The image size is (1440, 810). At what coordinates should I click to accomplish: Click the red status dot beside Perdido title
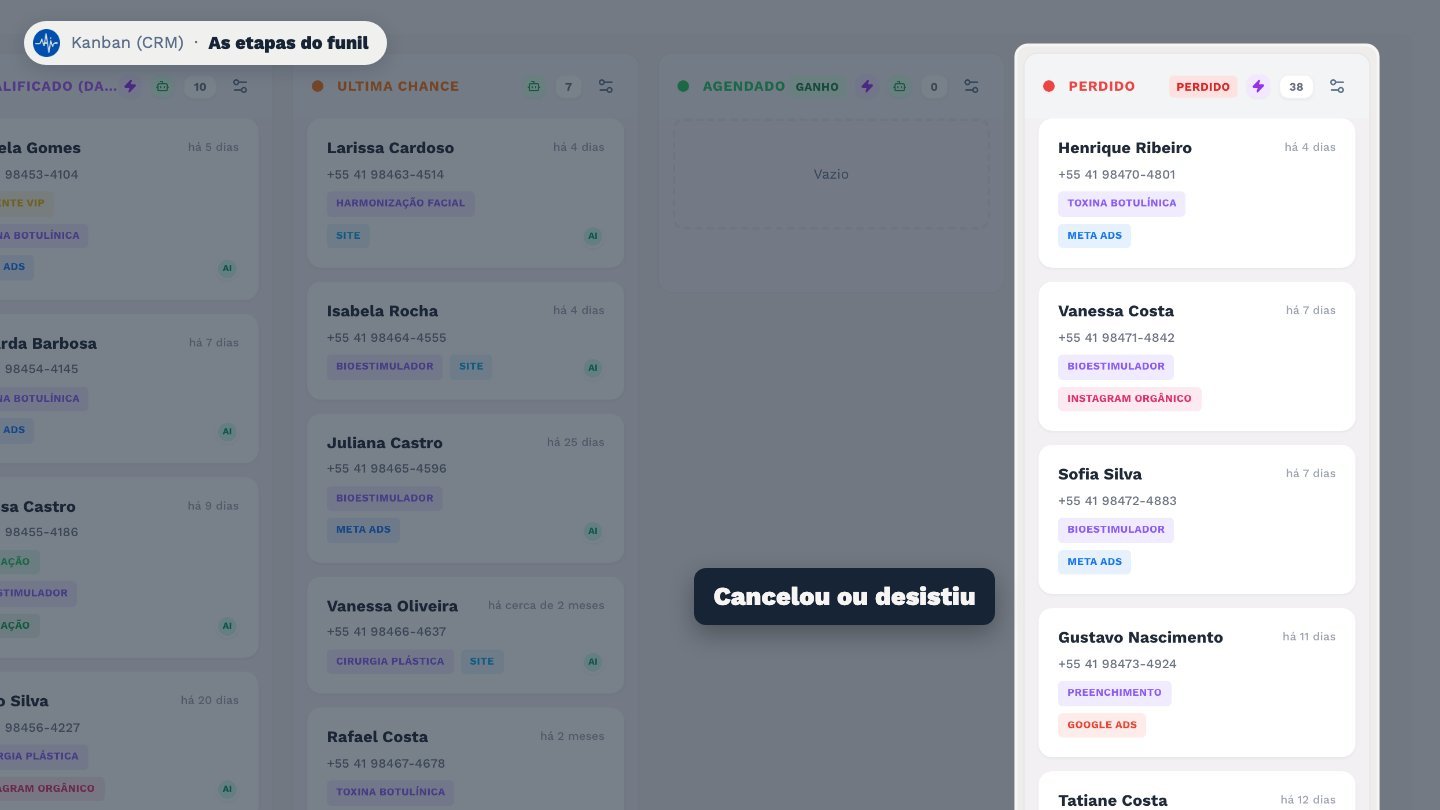click(x=1049, y=86)
